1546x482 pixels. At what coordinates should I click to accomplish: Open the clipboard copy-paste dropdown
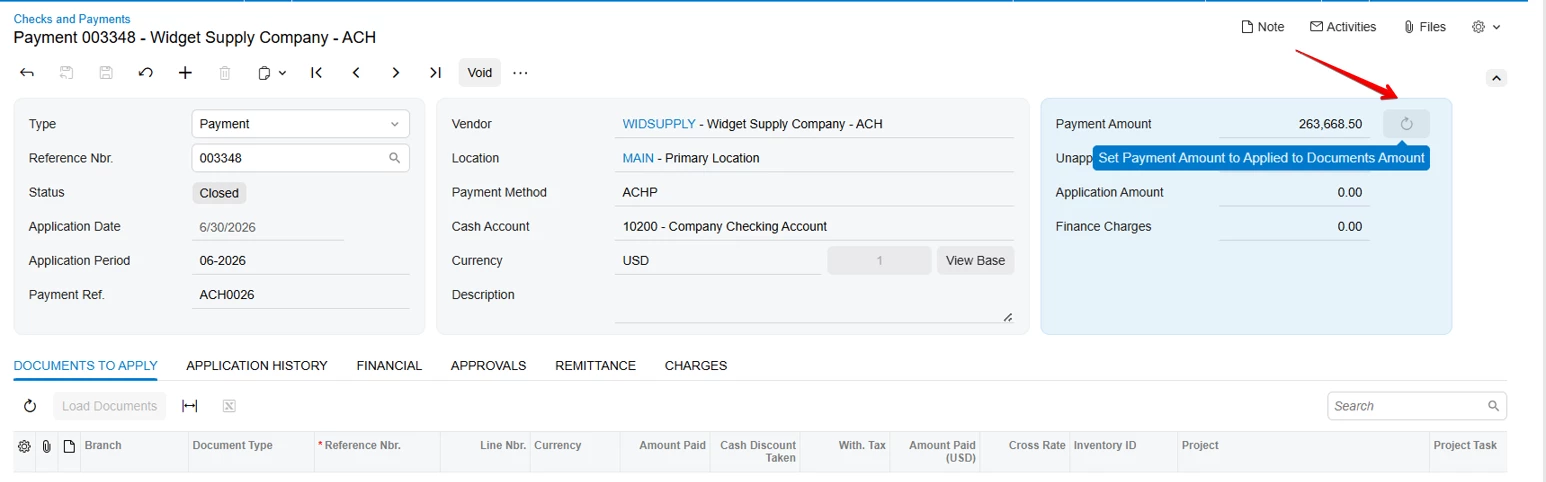(x=271, y=73)
